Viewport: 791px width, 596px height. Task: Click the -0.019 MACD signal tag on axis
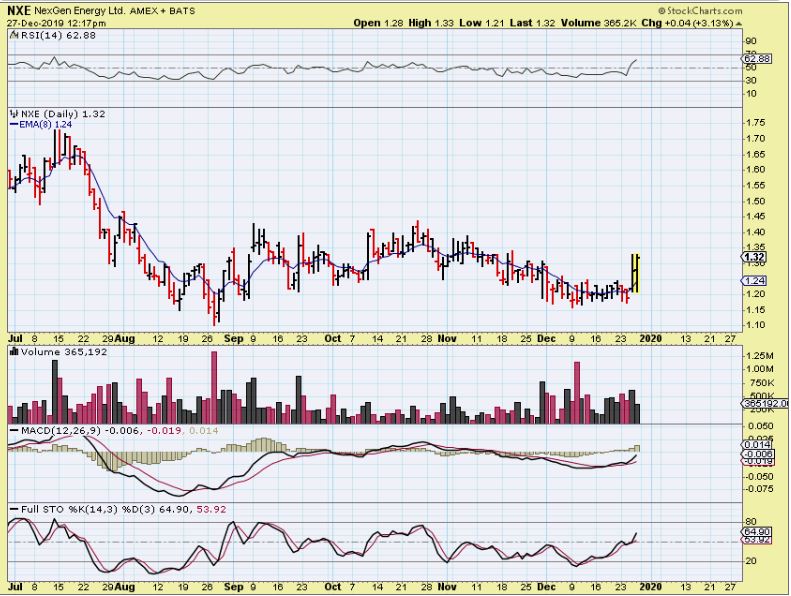click(758, 461)
